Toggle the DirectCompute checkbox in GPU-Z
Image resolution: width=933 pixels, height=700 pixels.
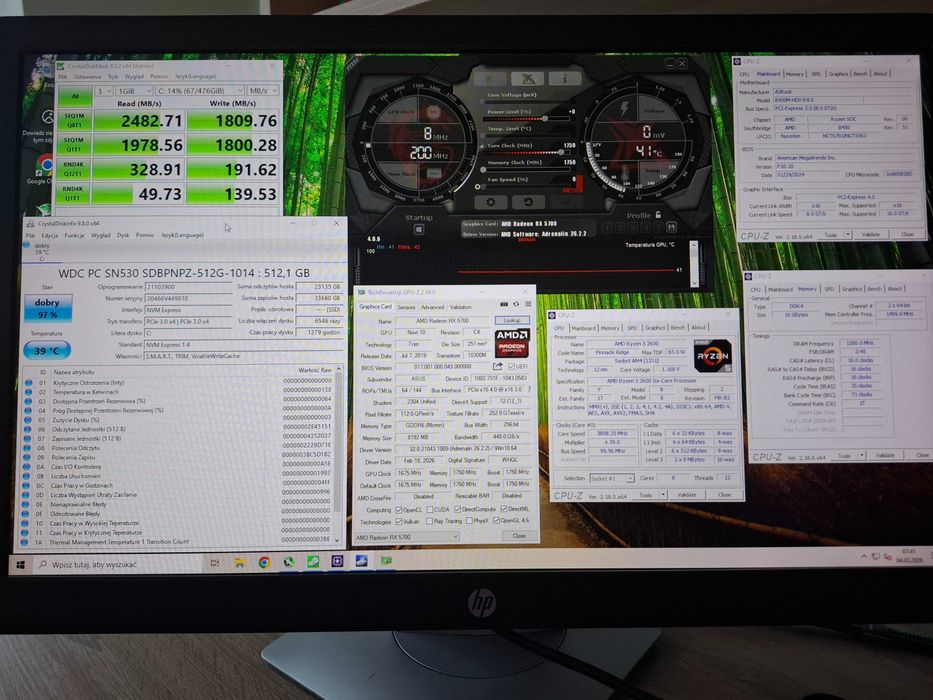[457, 510]
